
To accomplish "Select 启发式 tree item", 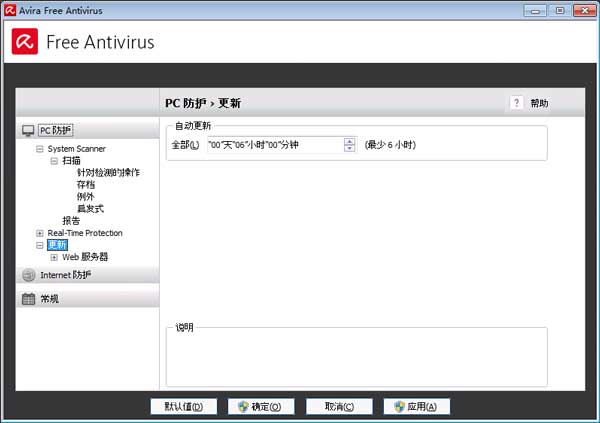I will coord(90,209).
